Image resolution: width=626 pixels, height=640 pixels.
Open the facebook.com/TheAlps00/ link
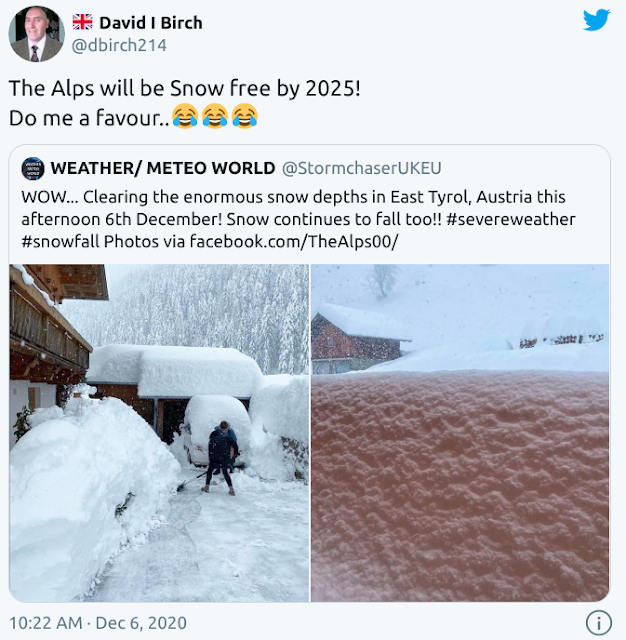click(294, 241)
